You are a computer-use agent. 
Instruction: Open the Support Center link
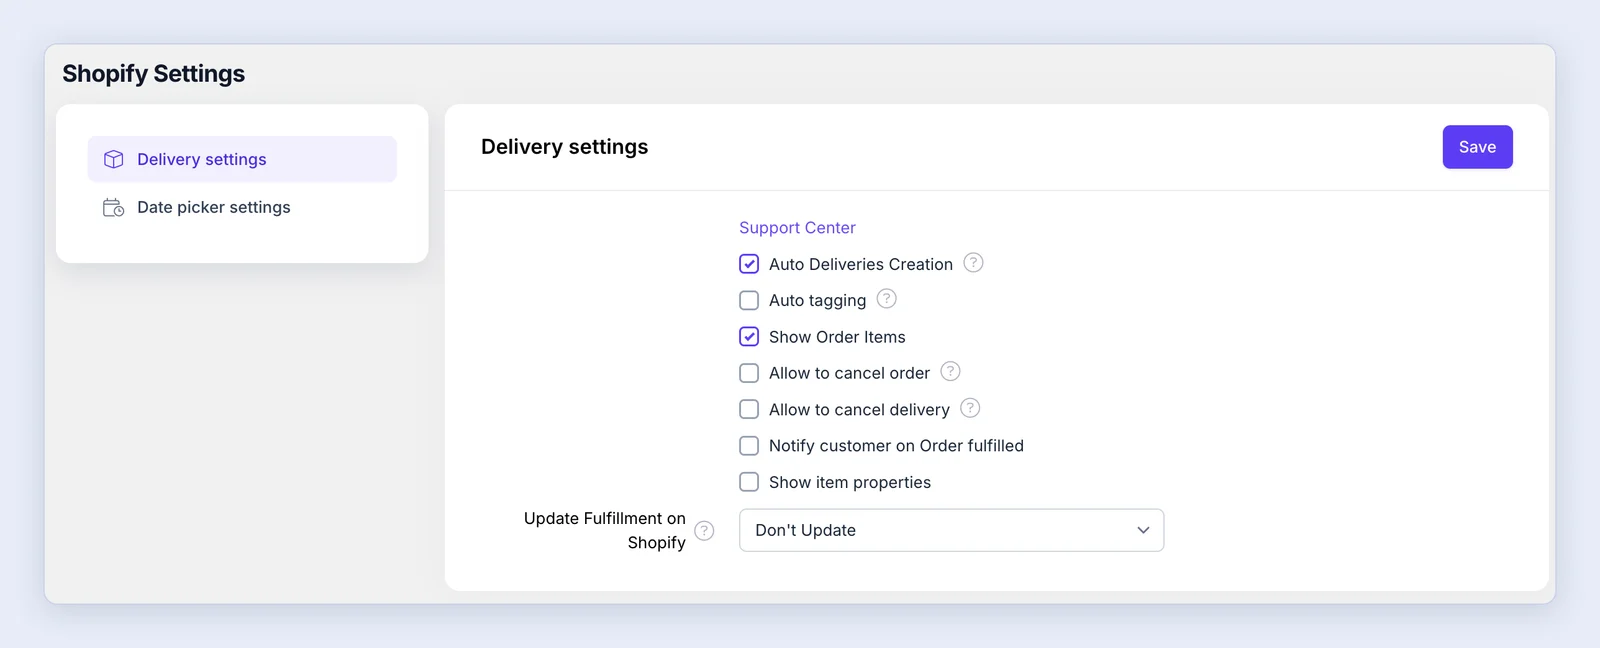tap(797, 228)
